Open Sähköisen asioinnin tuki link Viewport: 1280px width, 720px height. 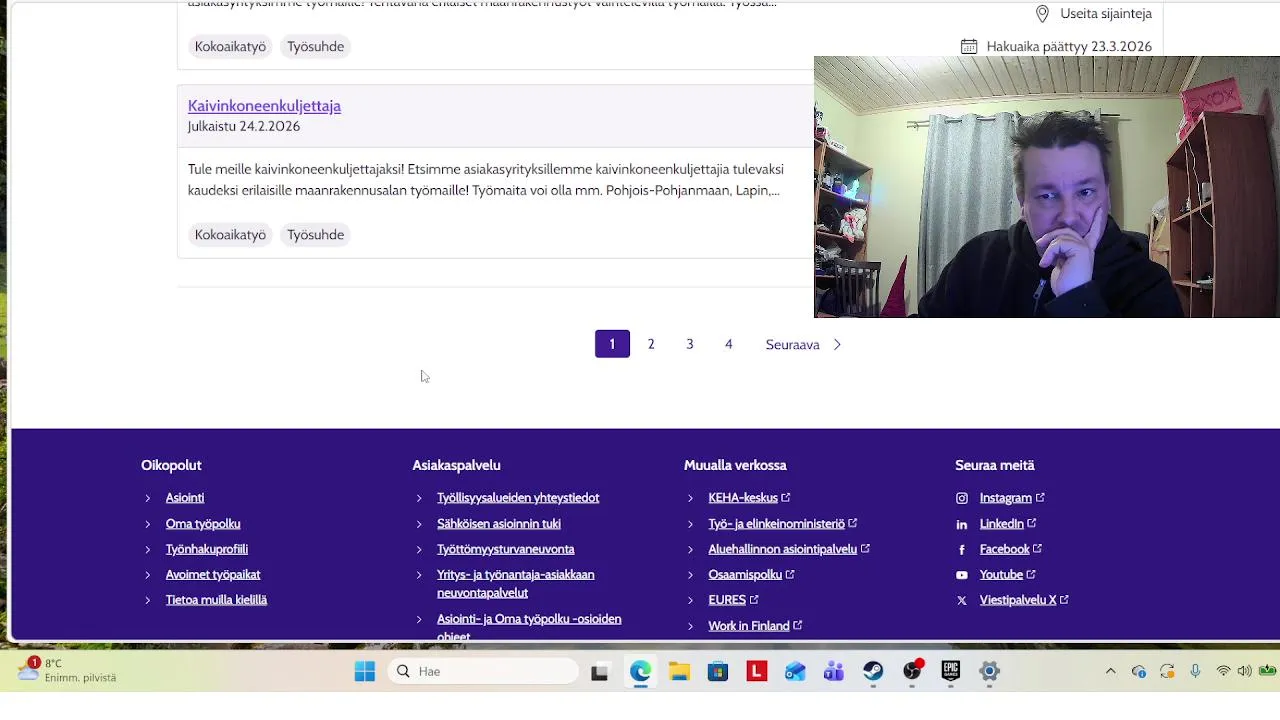pyautogui.click(x=499, y=524)
